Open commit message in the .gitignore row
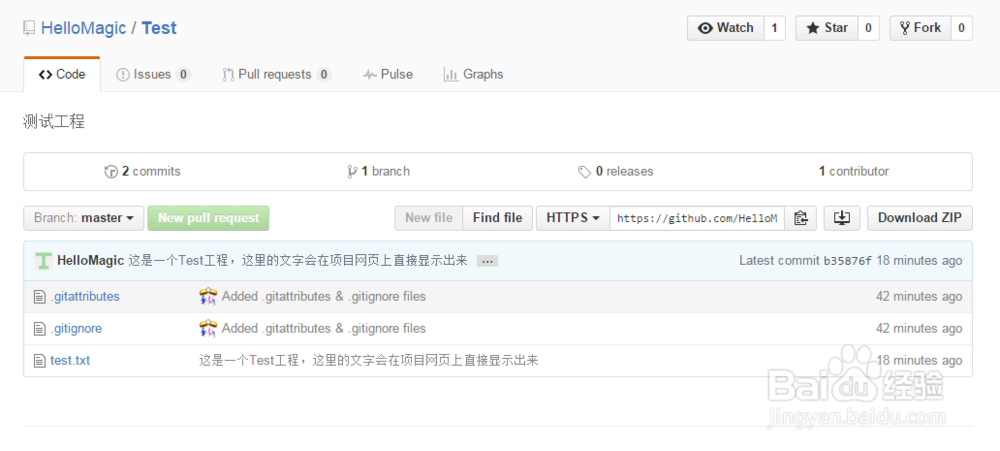The height and width of the screenshot is (451, 1000). coord(323,329)
